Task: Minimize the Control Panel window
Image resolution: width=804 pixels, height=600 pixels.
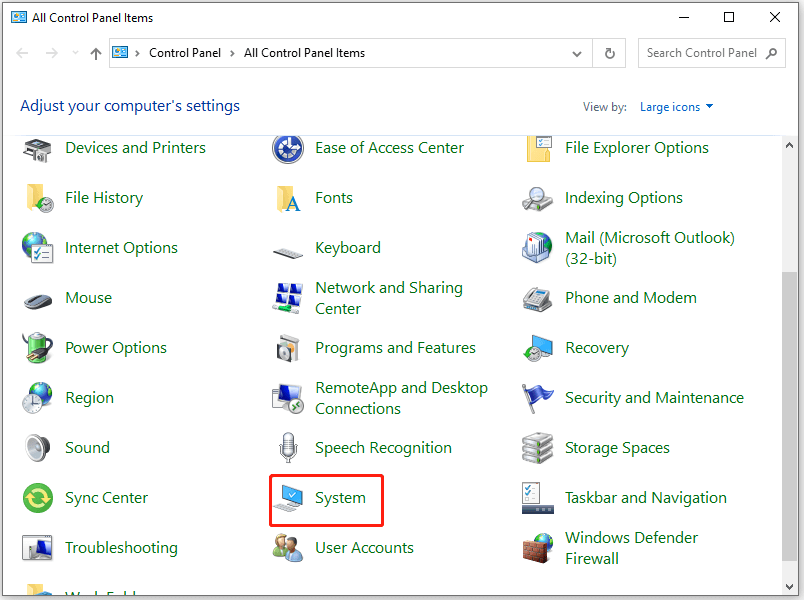Action: [x=684, y=17]
